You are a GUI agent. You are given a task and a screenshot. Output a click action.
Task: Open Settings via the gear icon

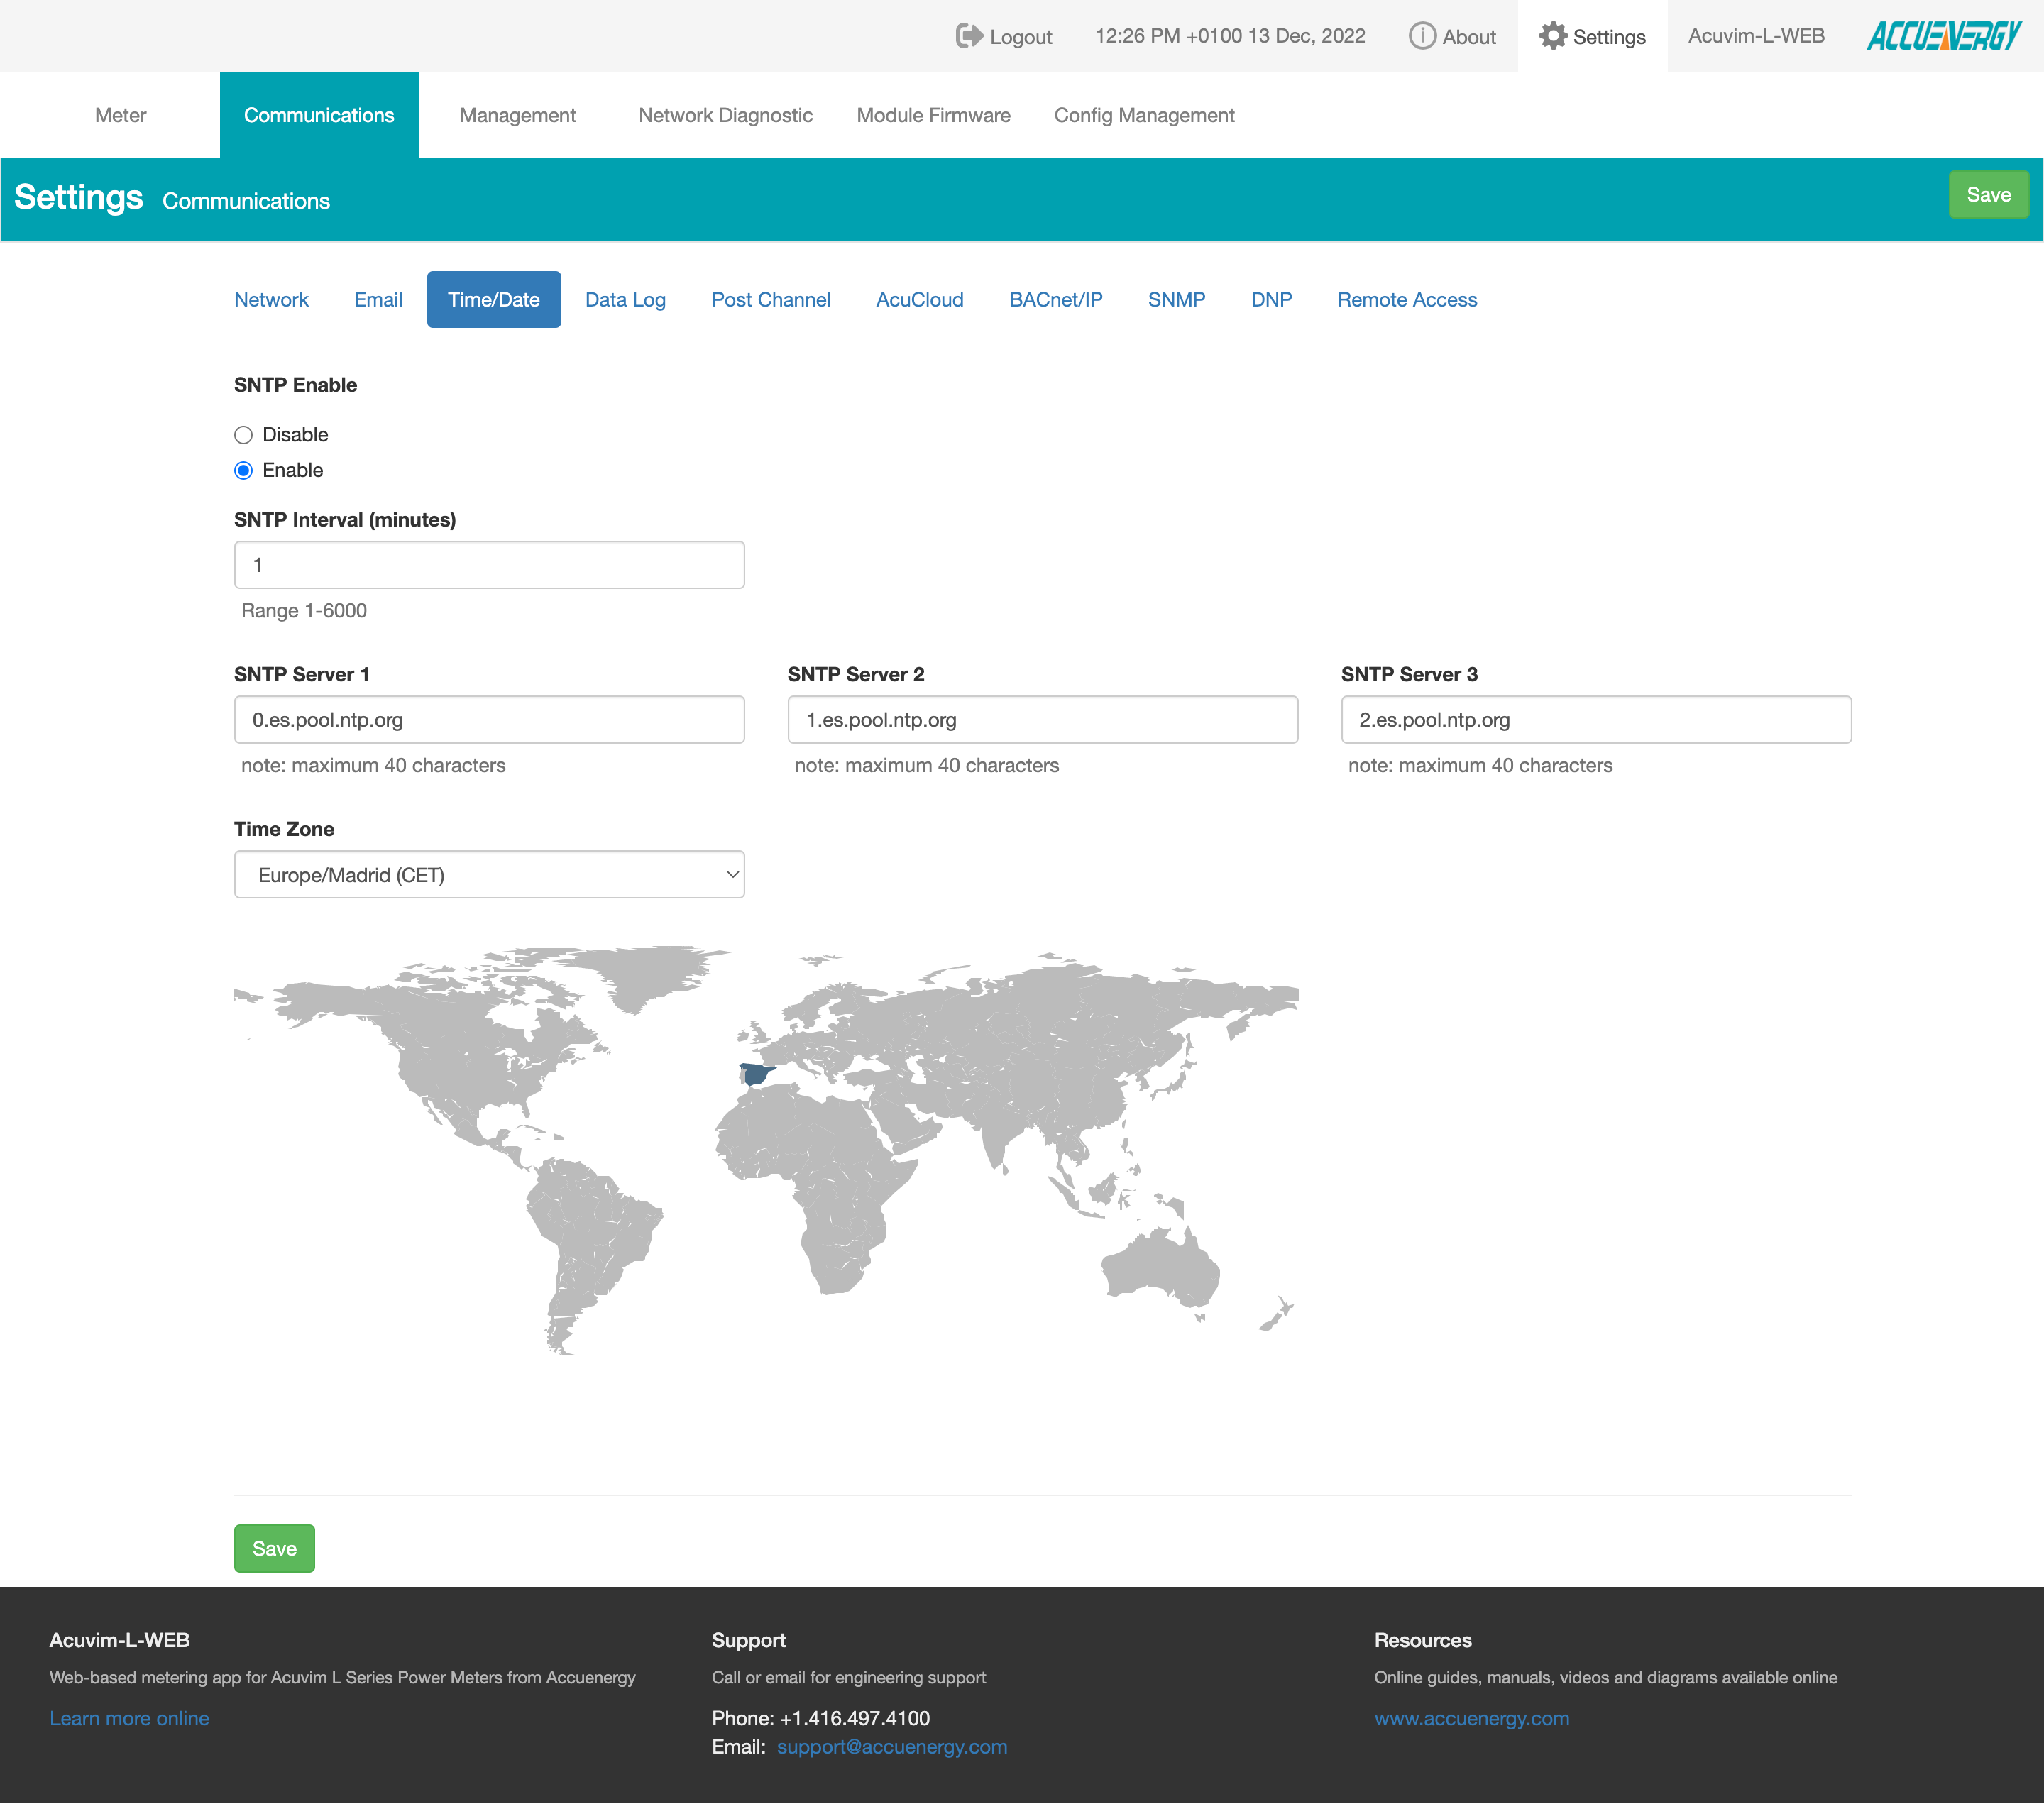pos(1552,36)
